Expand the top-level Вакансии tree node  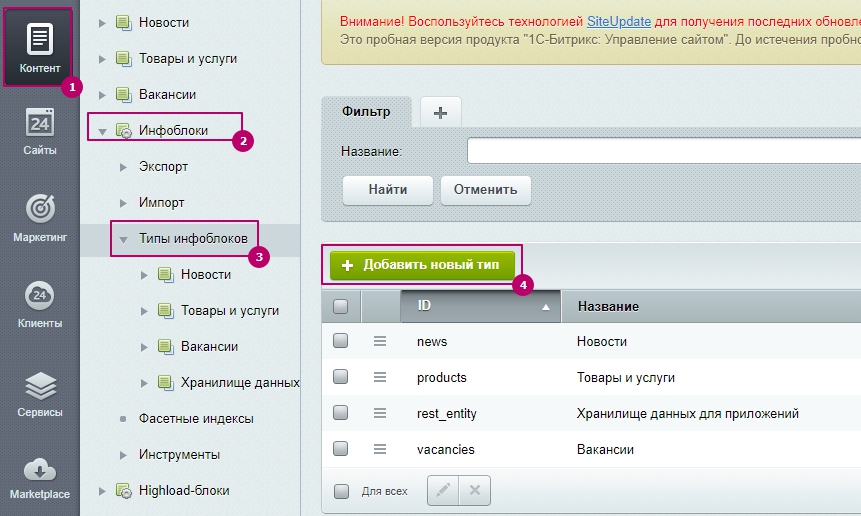tap(102, 95)
